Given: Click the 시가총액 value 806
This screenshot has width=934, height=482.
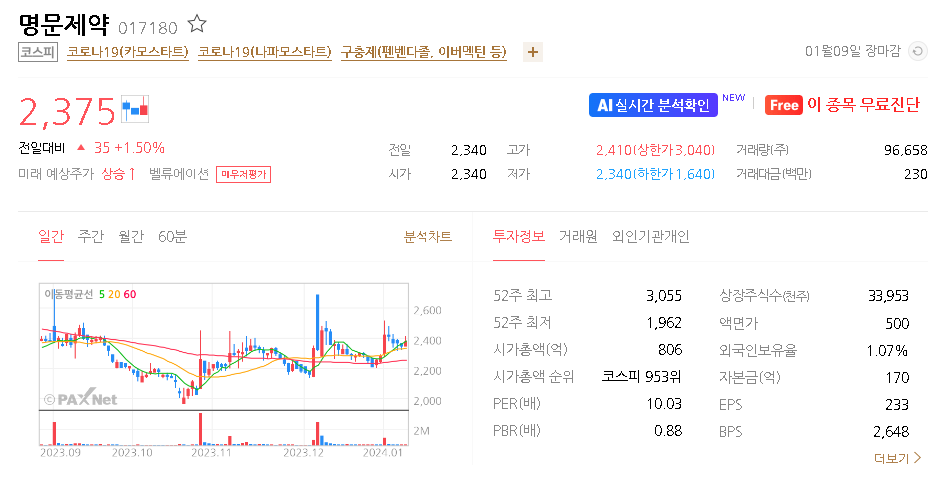Looking at the screenshot, I should click(670, 349).
